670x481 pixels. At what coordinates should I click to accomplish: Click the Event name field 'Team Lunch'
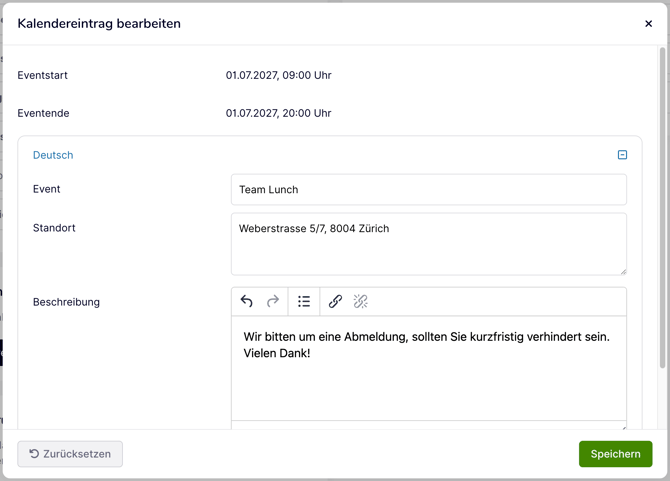pyautogui.click(x=429, y=189)
